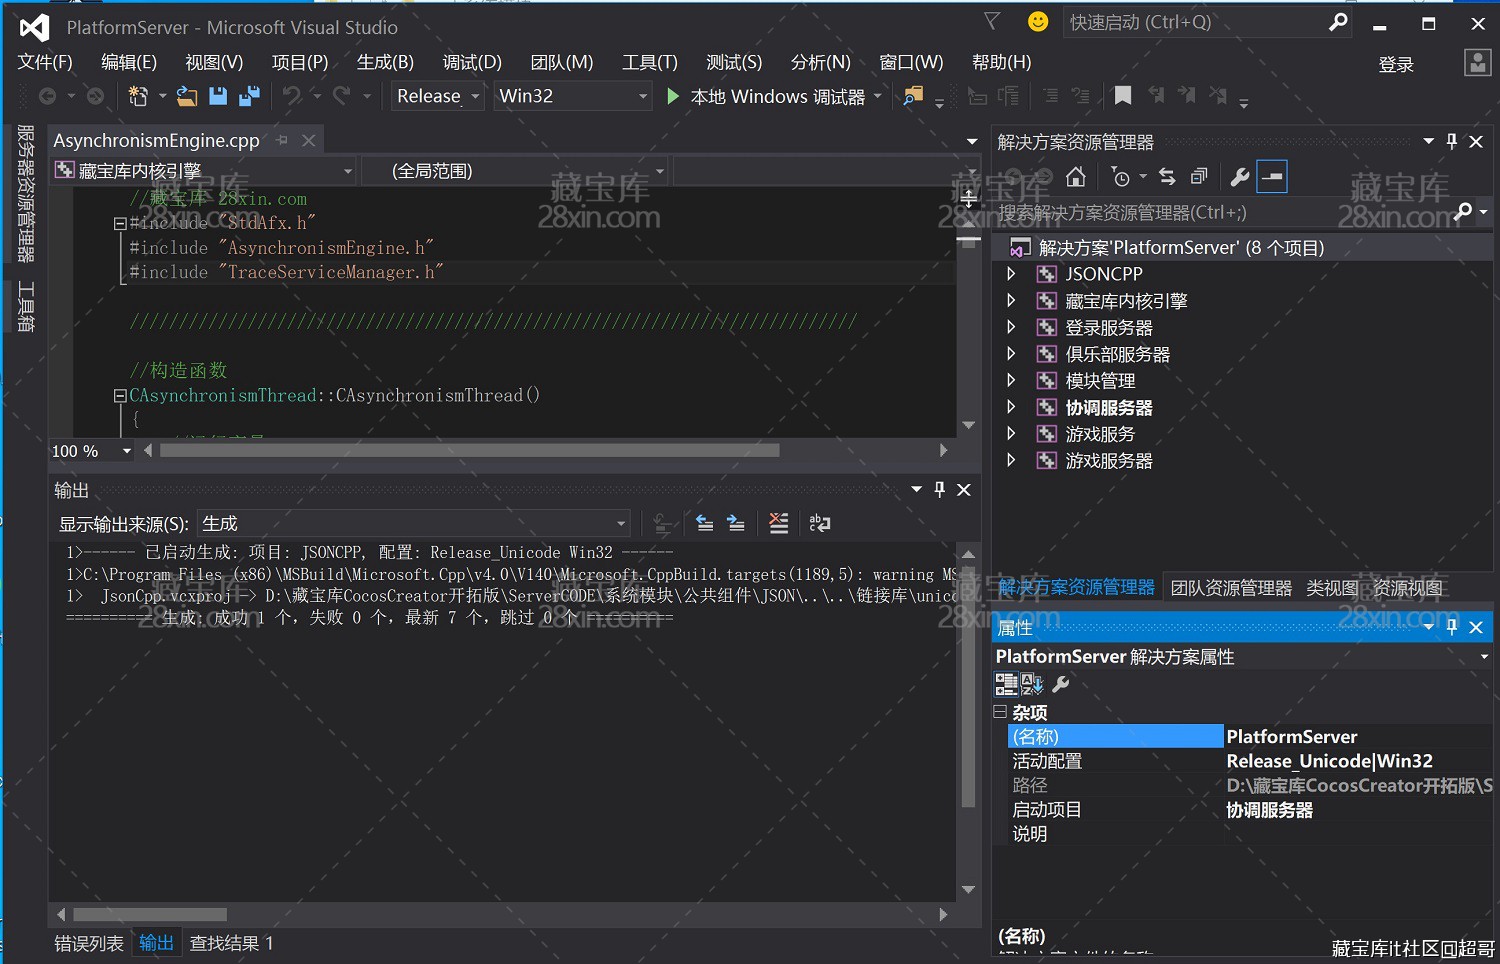The height and width of the screenshot is (964, 1500).
Task: Open the 调试(D) menu
Action: (472, 62)
